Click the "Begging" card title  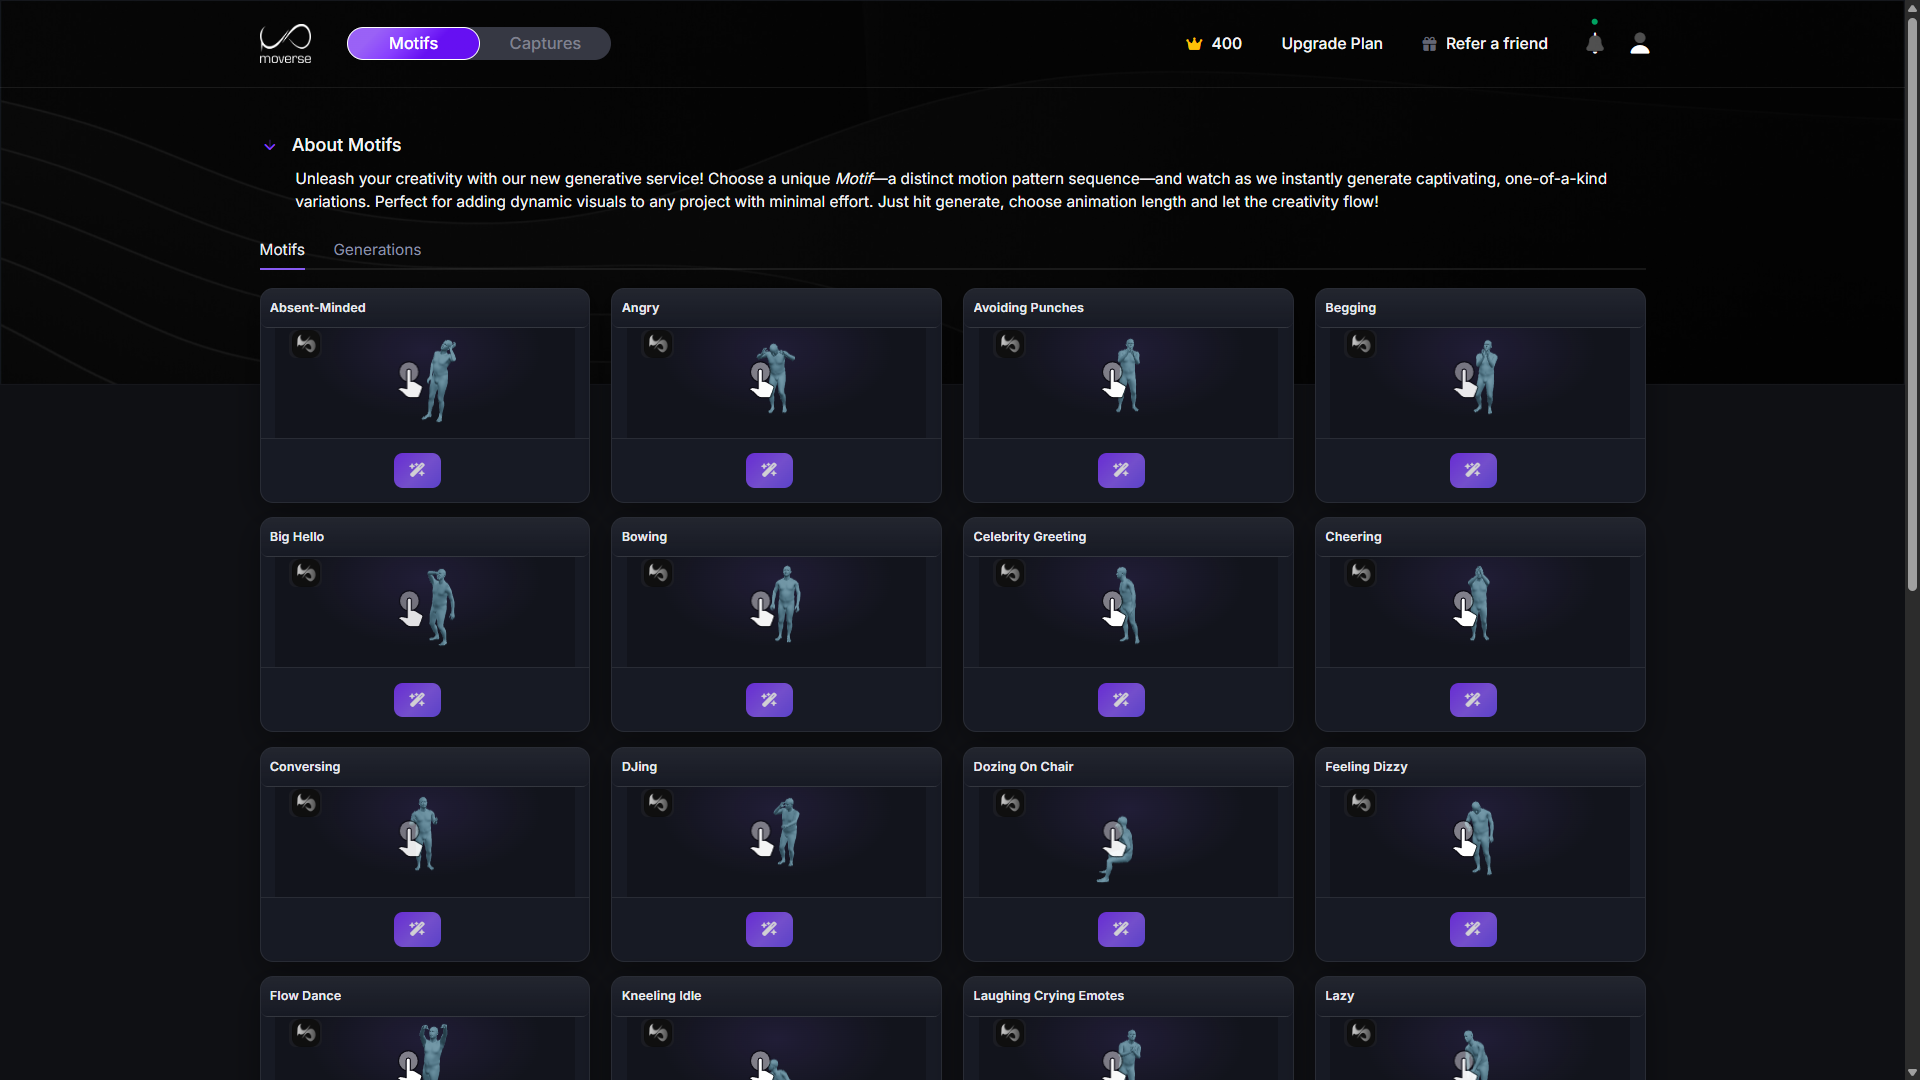(1350, 308)
